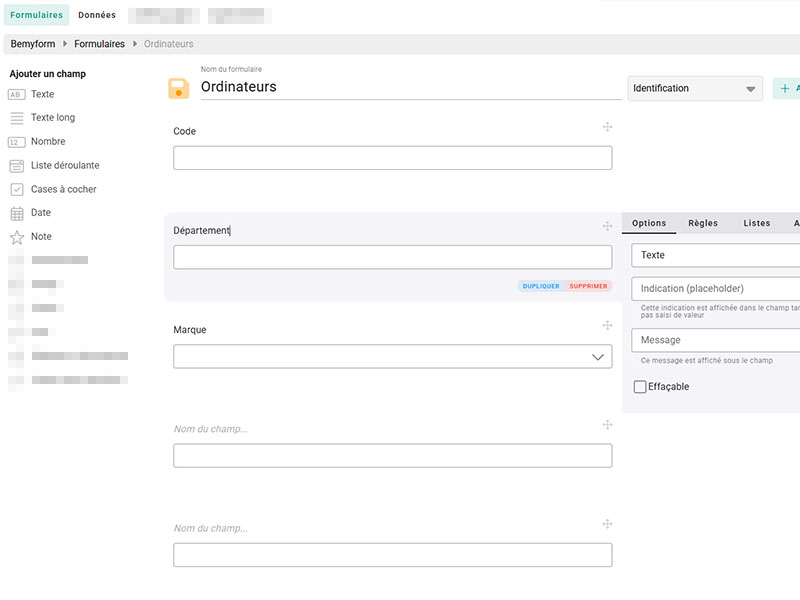Add a Texte field from sidebar
This screenshot has width=800, height=600.
click(x=42, y=94)
